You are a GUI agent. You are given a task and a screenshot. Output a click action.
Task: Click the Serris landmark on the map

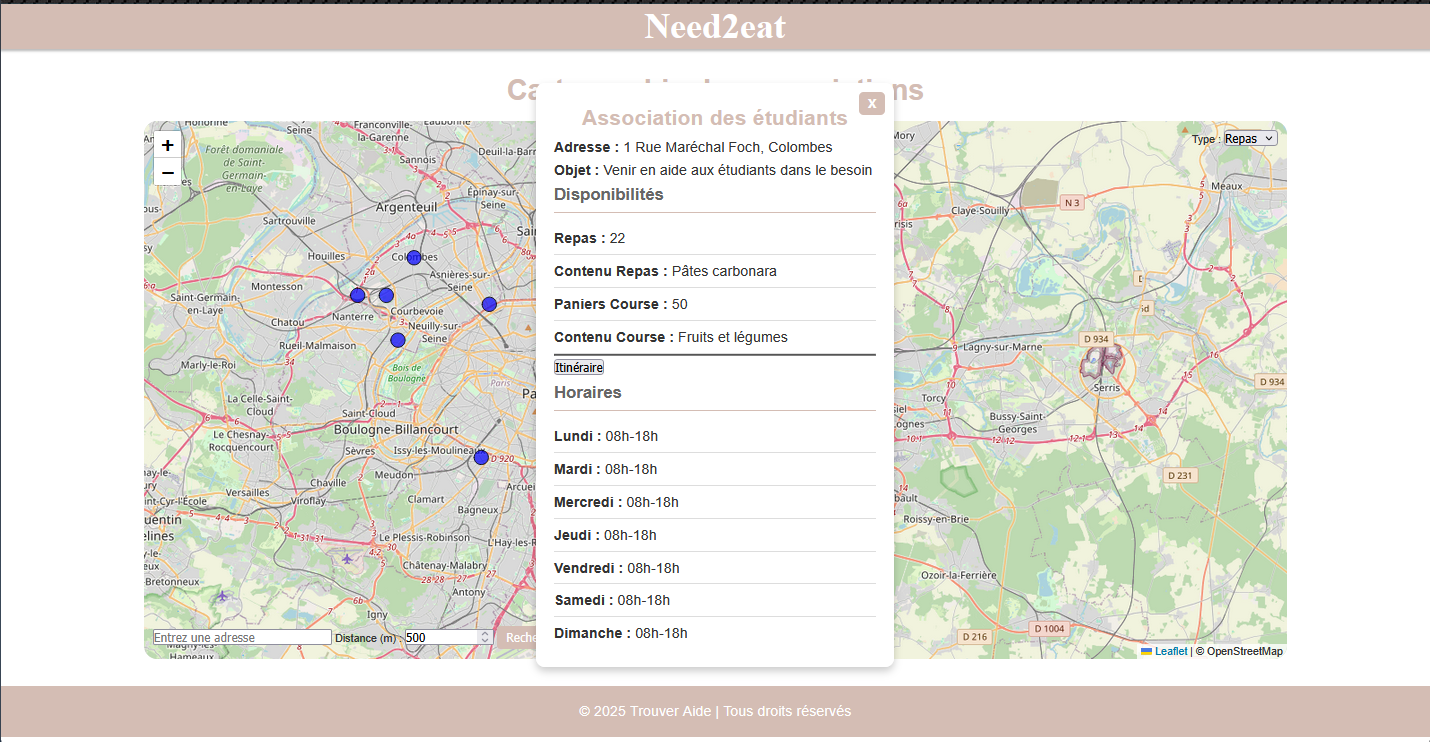coord(1101,361)
